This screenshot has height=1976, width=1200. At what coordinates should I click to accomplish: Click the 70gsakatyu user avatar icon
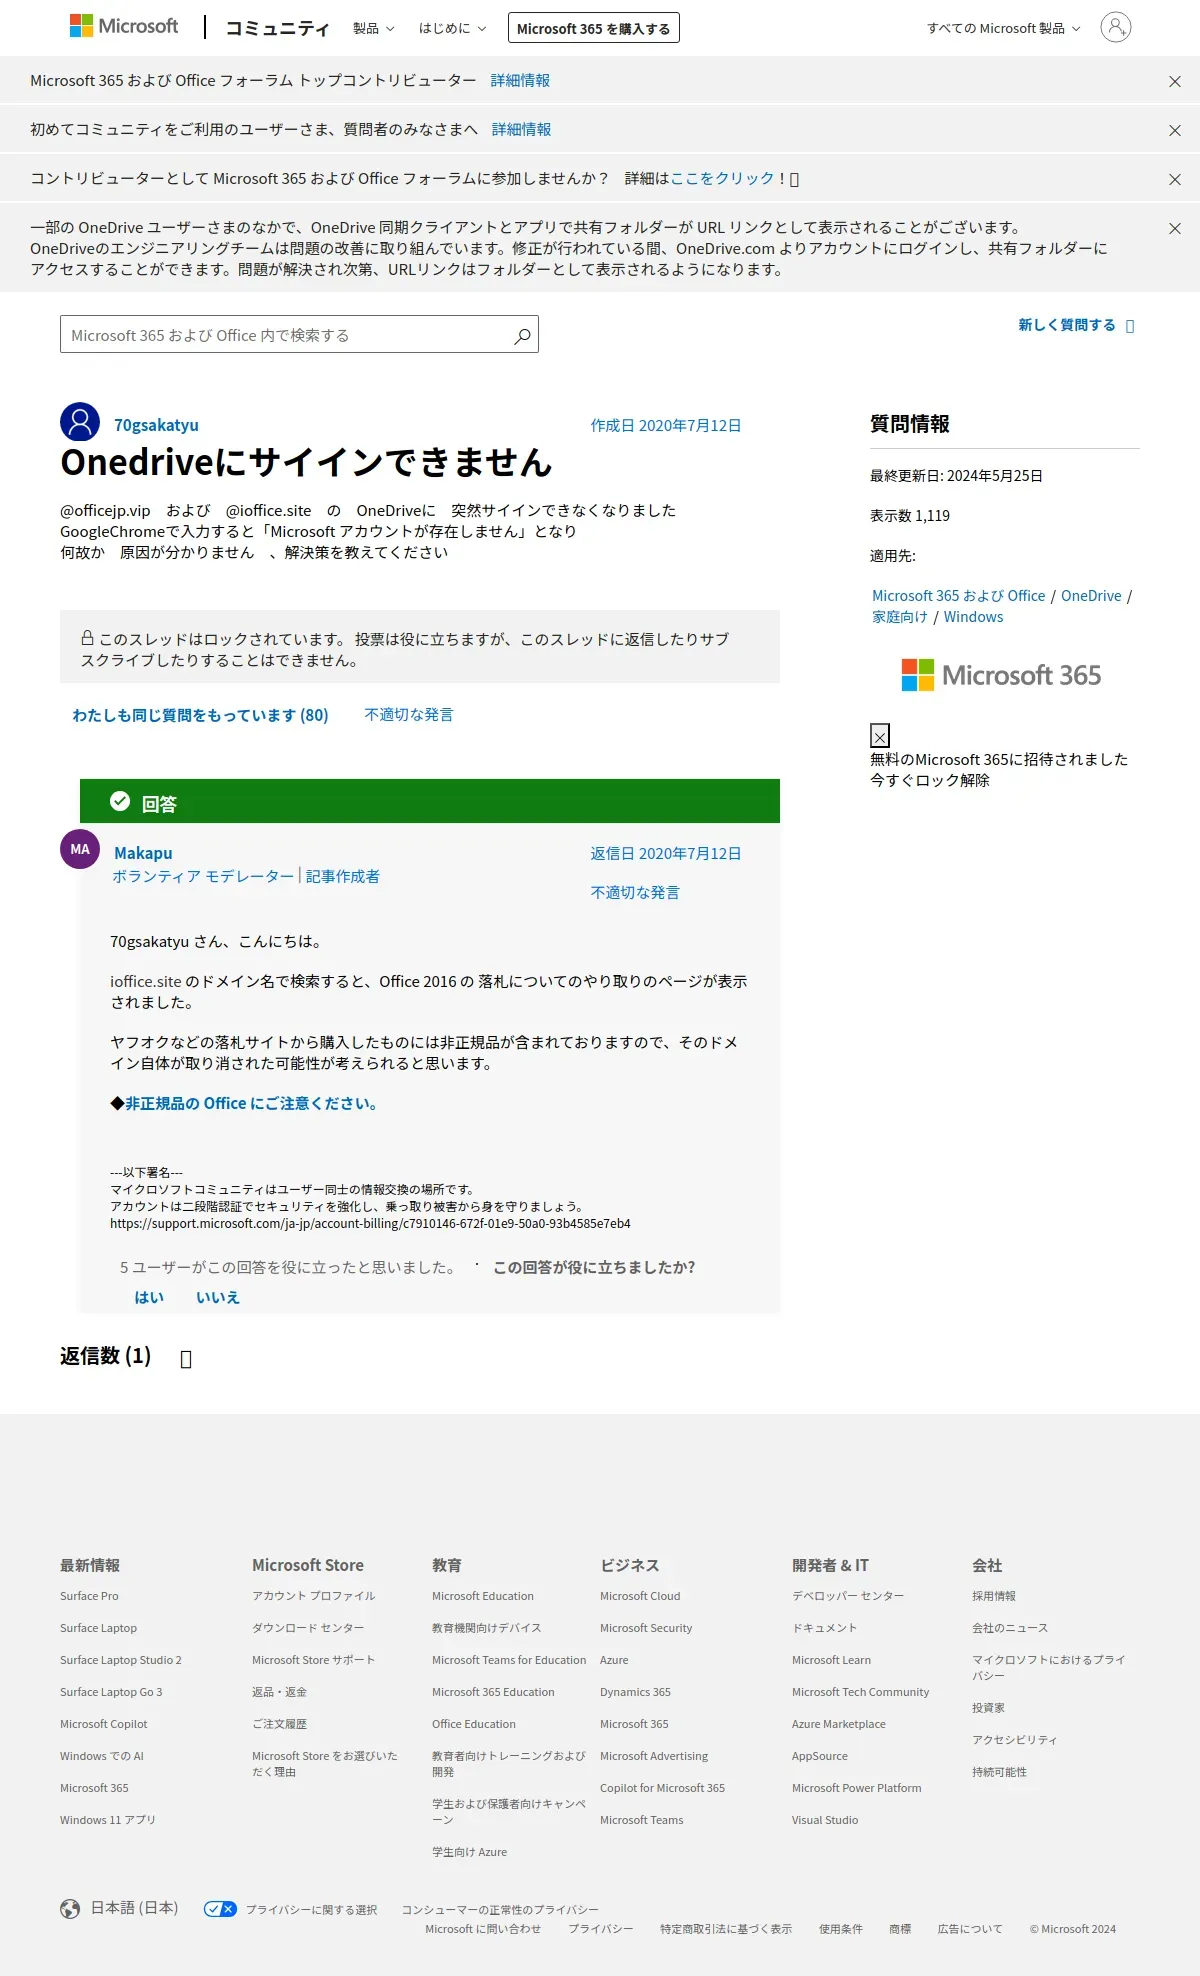80,422
